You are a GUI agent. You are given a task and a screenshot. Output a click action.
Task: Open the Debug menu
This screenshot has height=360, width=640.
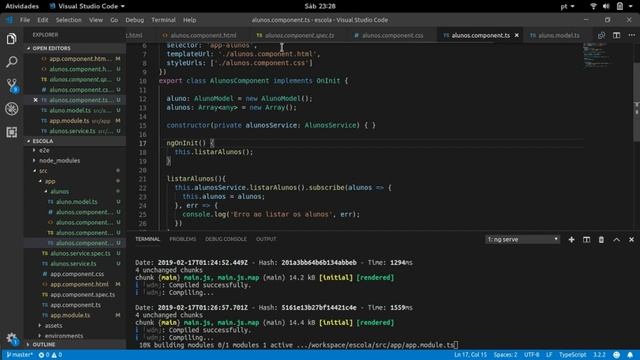pos(134,20)
